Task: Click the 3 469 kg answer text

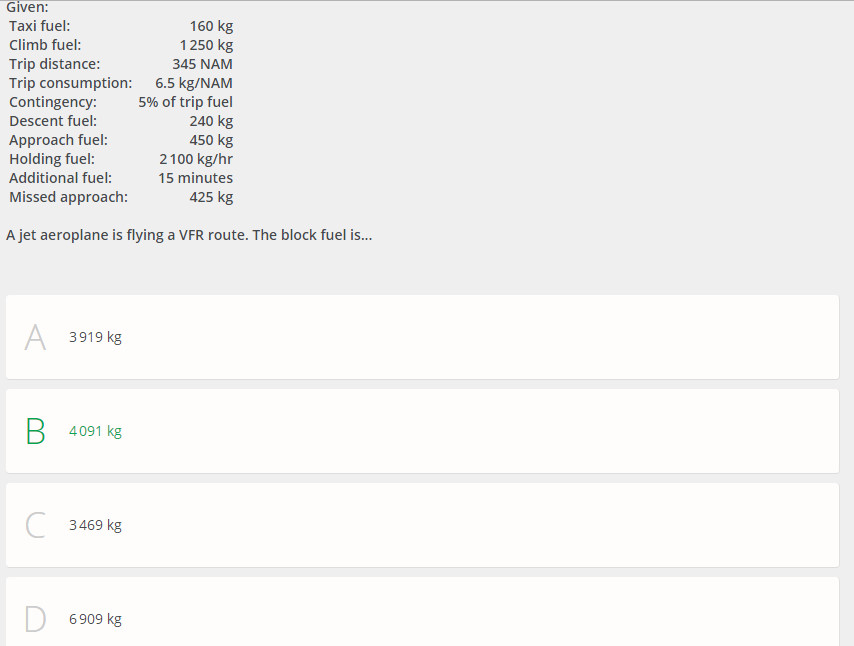Action: [x=95, y=525]
